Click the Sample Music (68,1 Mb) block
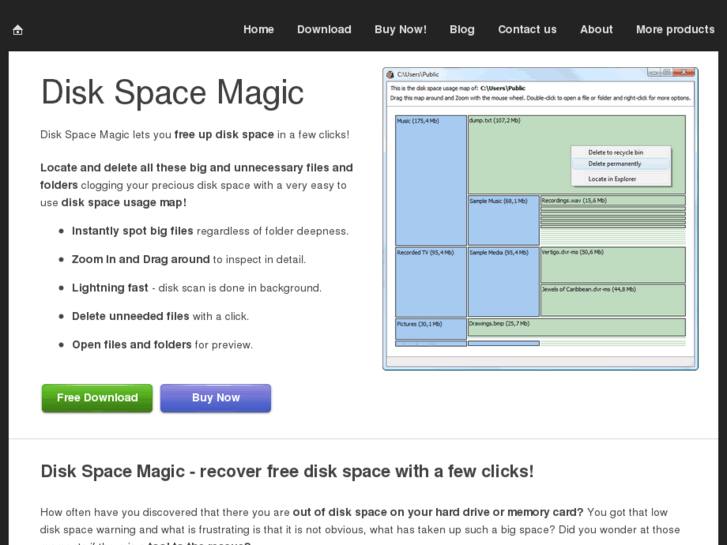The height and width of the screenshot is (545, 727). pyautogui.click(x=504, y=220)
